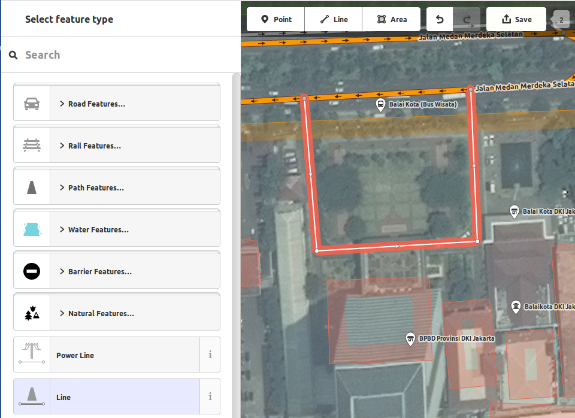
Task: Expand the Barrier Features category
Action: tap(117, 271)
